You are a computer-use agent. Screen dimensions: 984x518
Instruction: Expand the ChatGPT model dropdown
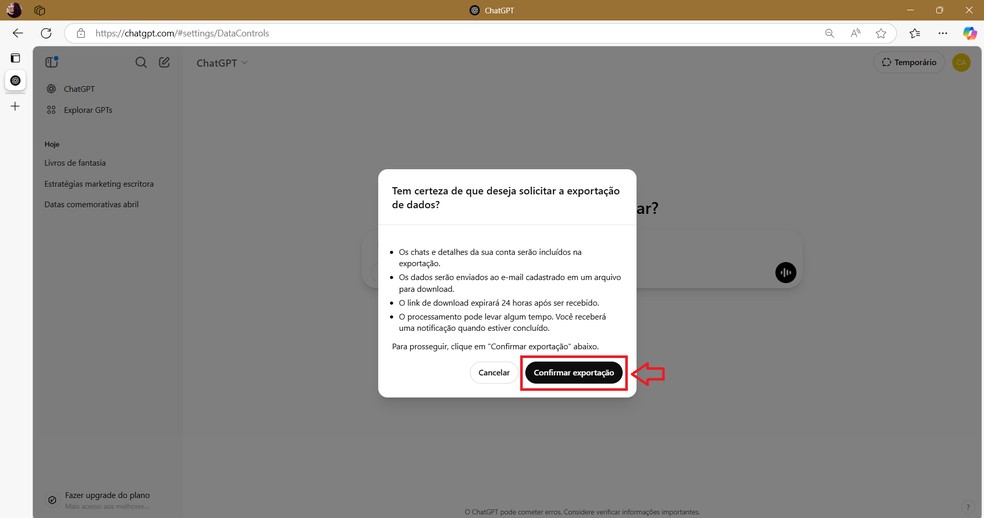[222, 63]
